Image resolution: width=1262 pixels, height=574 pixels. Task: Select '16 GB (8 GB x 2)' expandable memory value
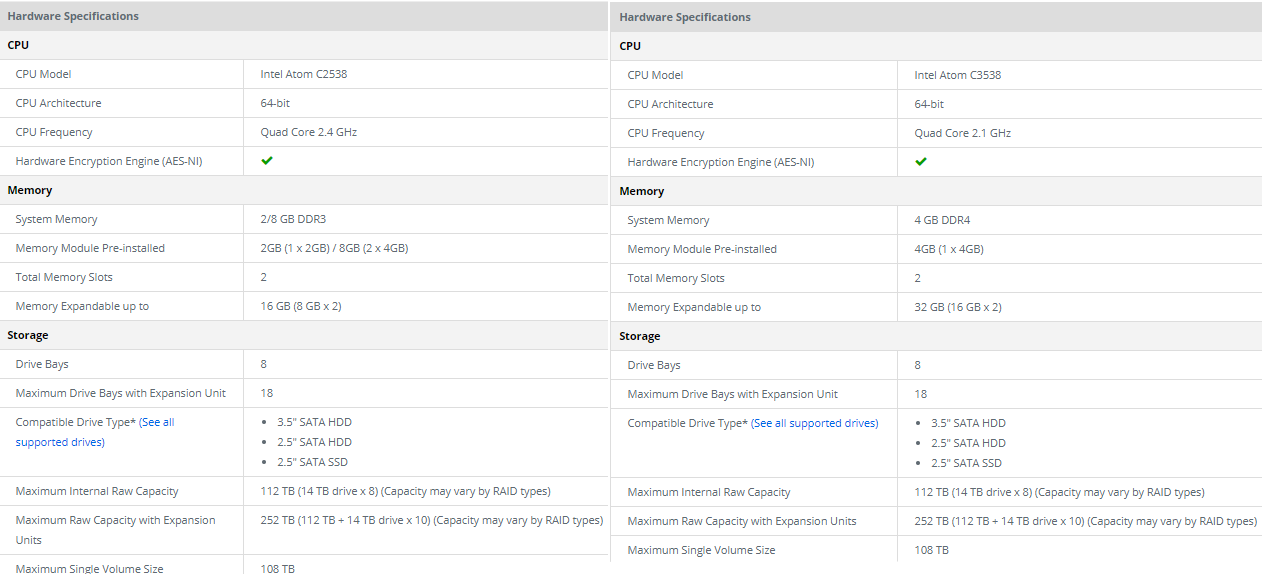301,306
